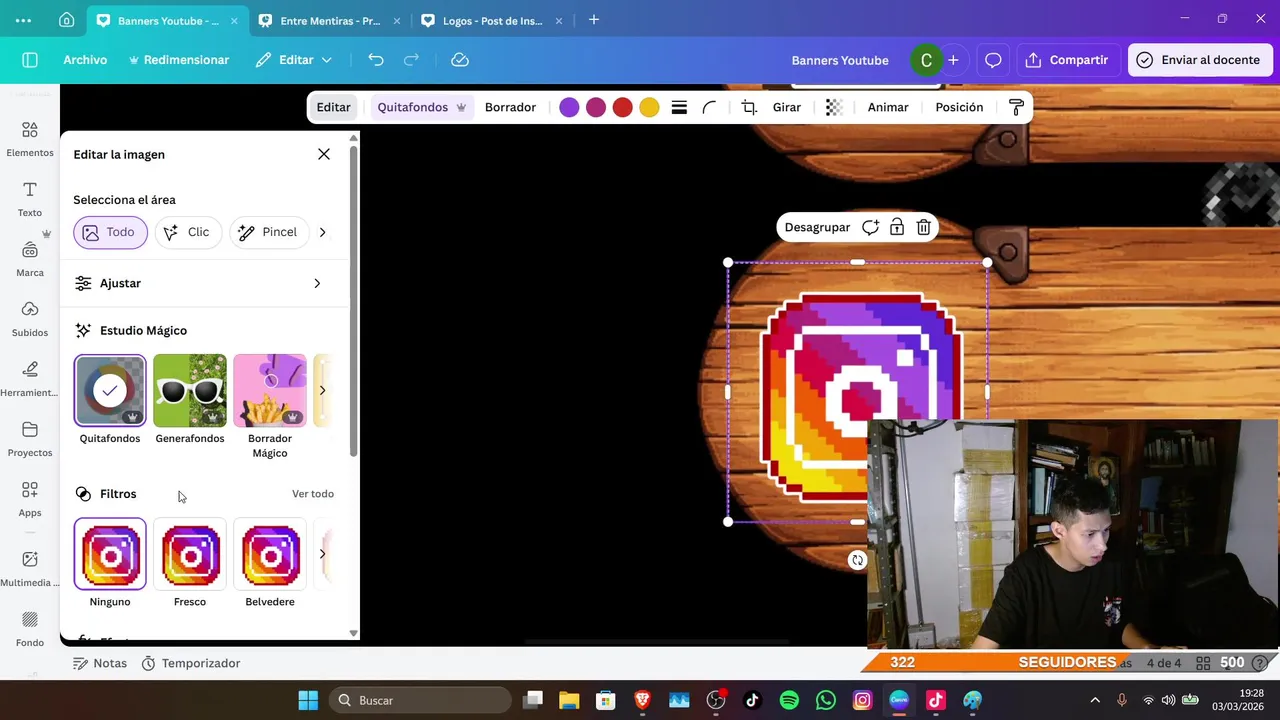1280x720 pixels.
Task: Show more filters with the arrow
Action: pyautogui.click(x=322, y=554)
